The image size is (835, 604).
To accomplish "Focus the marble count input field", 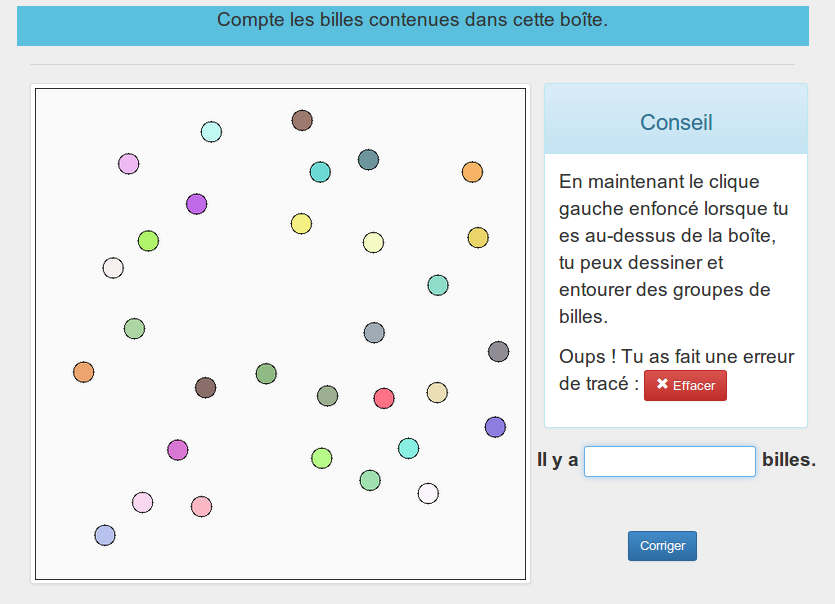I will coord(669,461).
